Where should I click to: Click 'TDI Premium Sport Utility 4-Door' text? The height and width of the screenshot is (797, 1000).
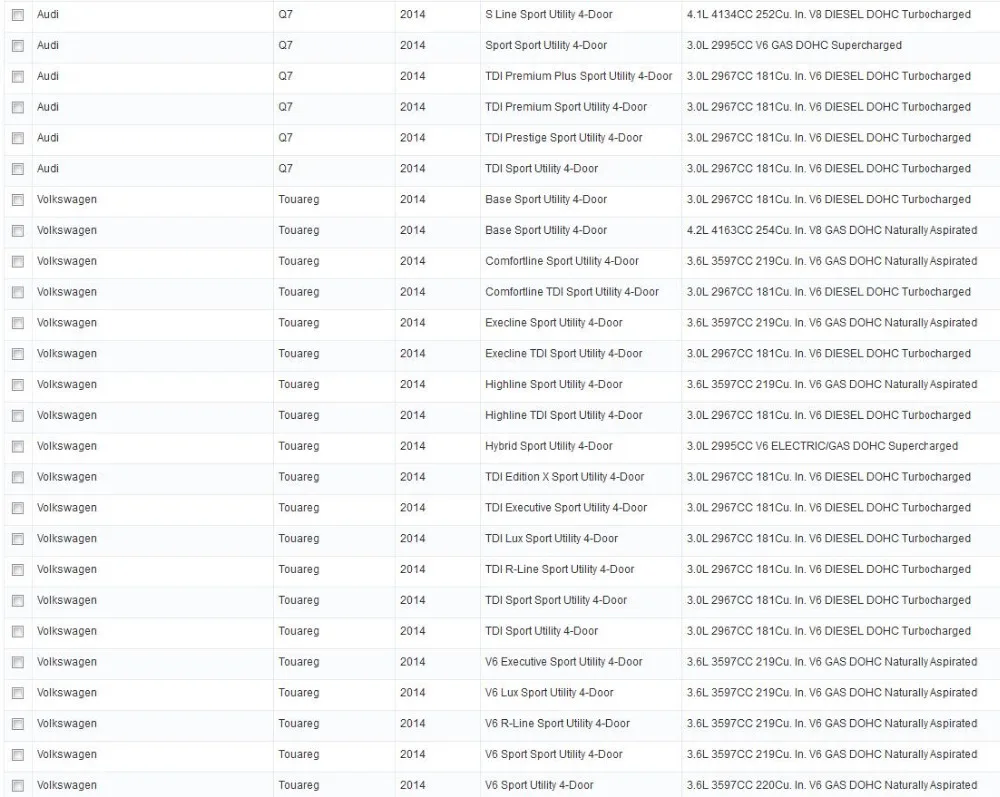click(x=566, y=107)
